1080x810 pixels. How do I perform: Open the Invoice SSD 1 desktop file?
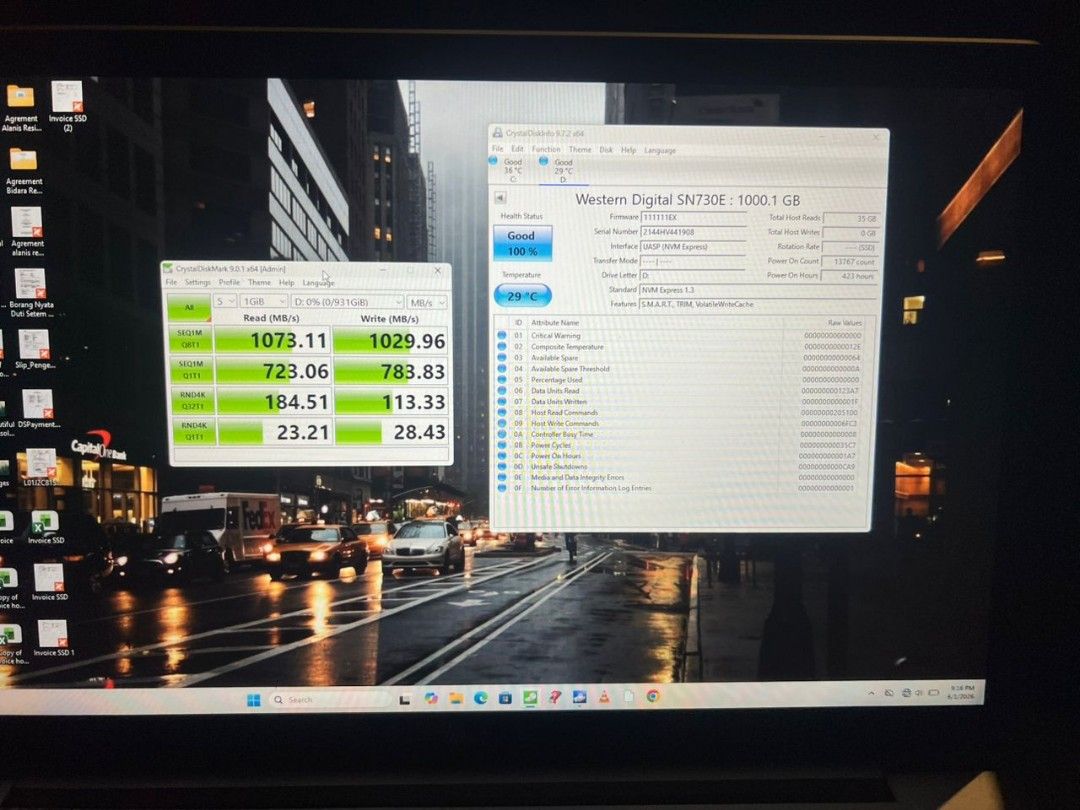54,638
